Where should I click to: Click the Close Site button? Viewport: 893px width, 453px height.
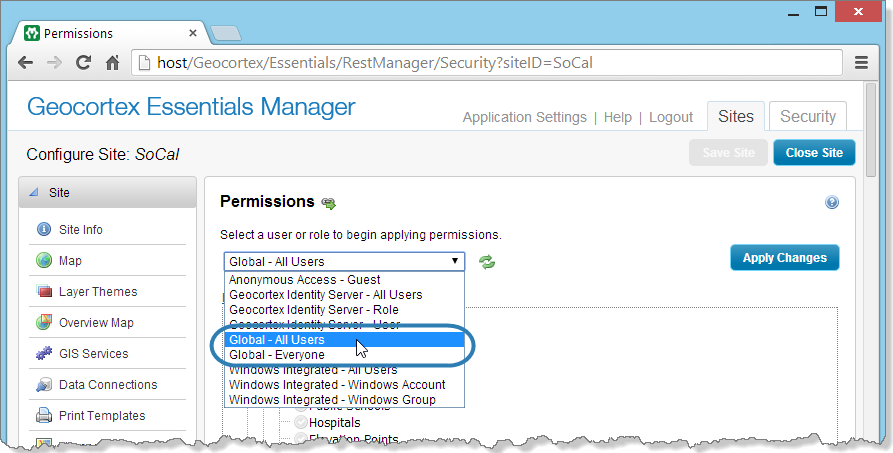814,153
